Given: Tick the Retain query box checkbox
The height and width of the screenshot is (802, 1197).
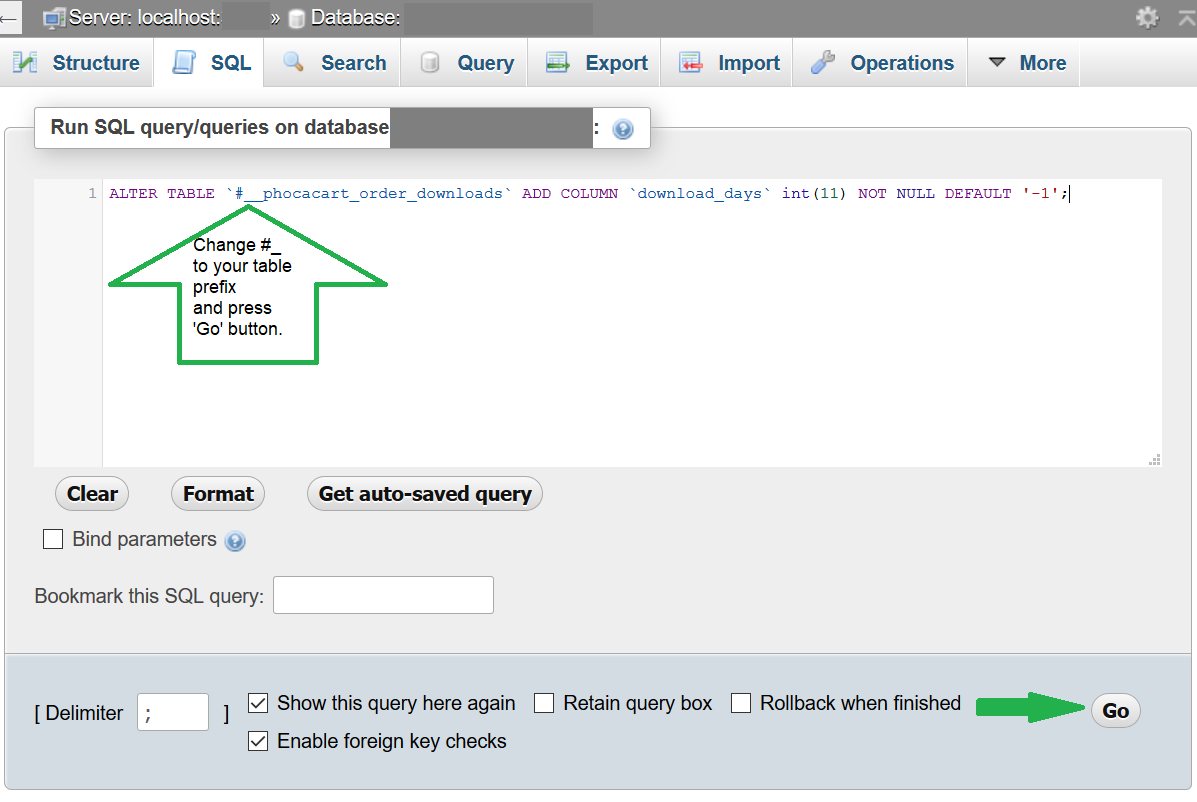Looking at the screenshot, I should 544,703.
